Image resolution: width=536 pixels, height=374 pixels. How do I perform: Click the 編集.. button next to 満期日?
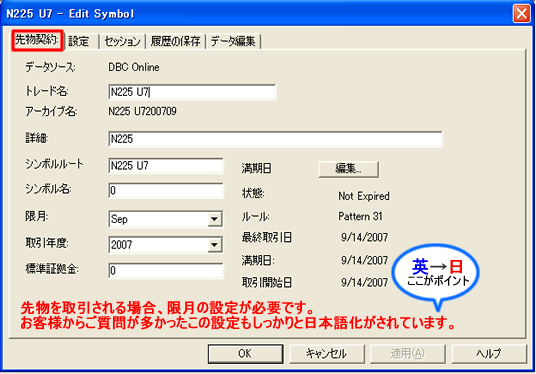(x=348, y=169)
